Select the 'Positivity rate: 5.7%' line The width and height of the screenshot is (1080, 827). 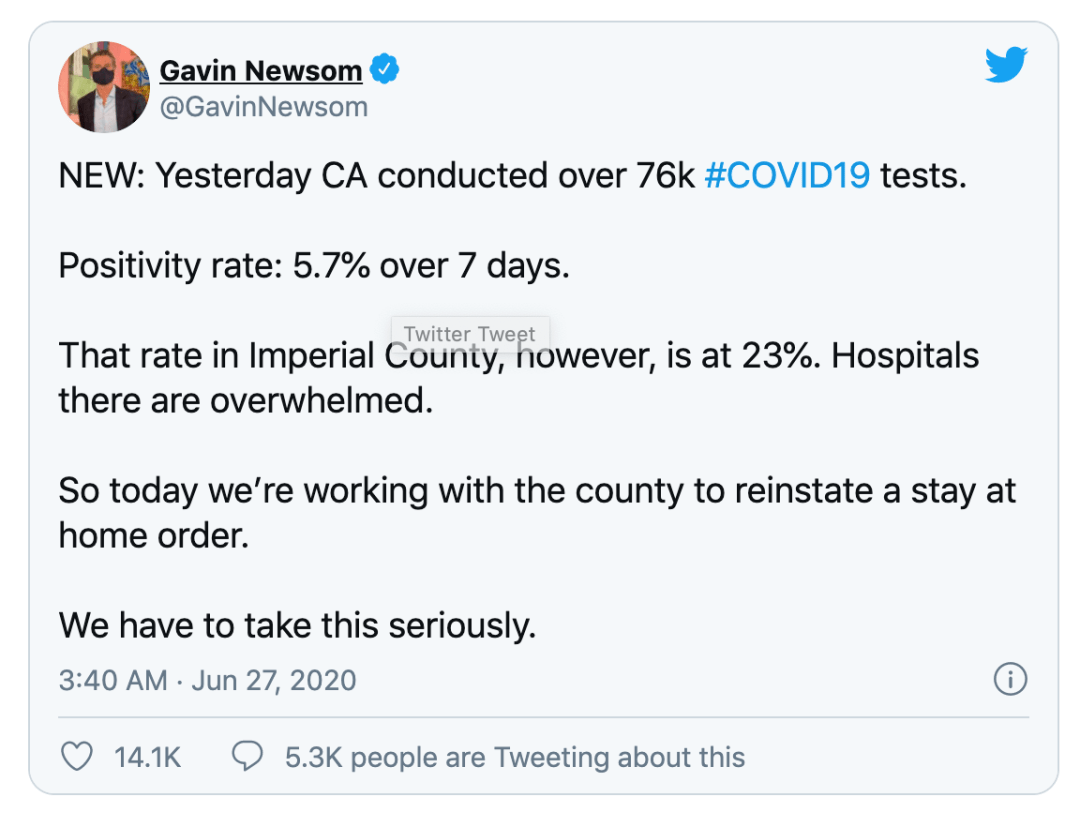click(x=214, y=266)
